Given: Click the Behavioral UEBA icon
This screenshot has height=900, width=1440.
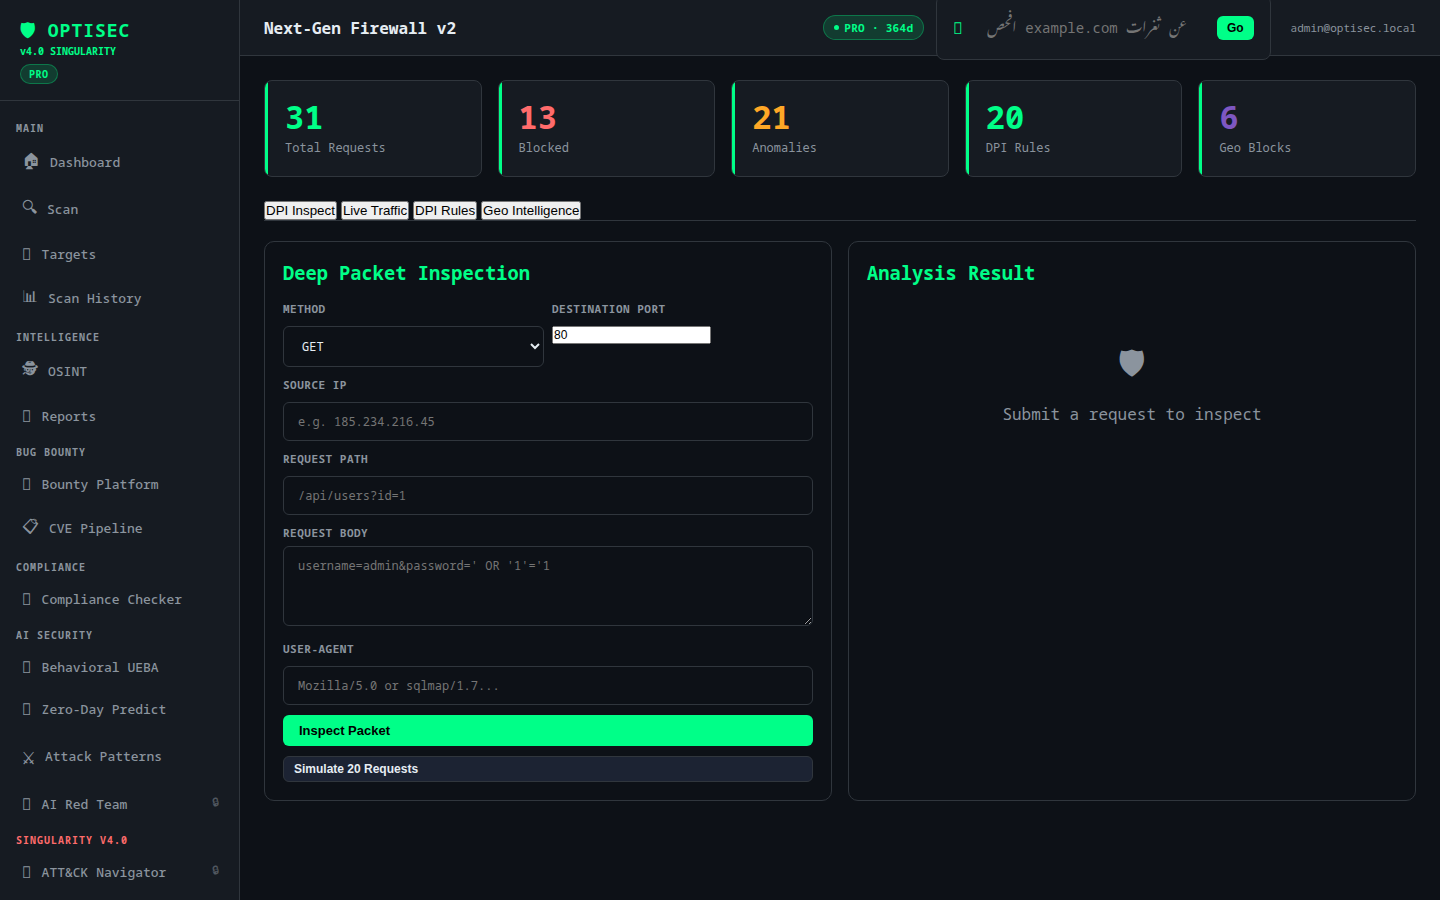Looking at the screenshot, I should (27, 667).
